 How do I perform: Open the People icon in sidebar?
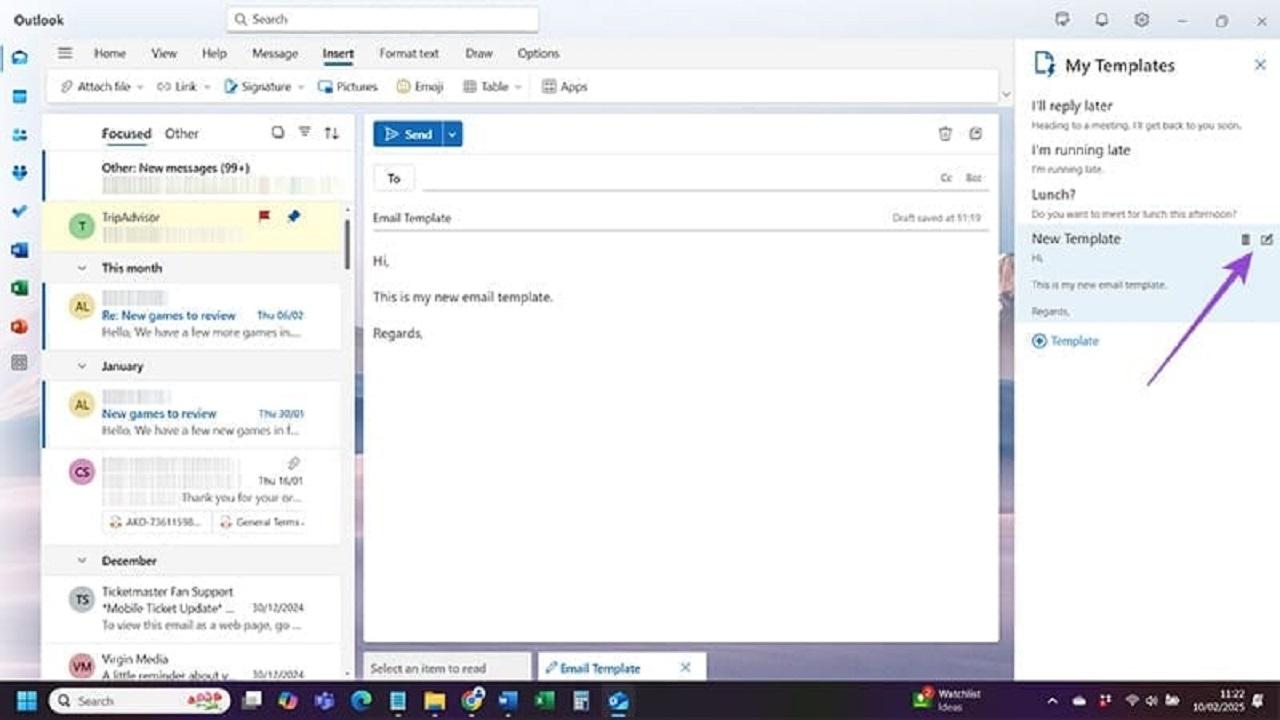pyautogui.click(x=19, y=134)
